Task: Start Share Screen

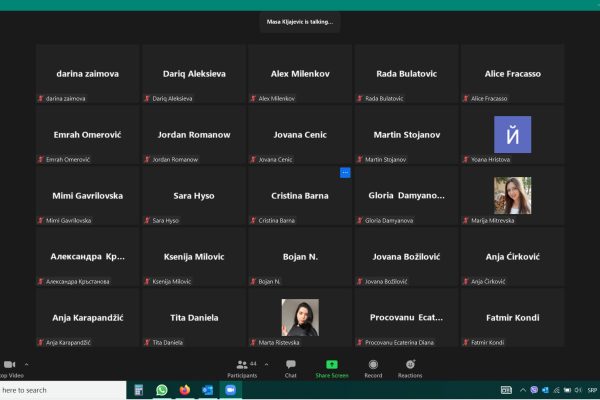Action: [x=332, y=369]
